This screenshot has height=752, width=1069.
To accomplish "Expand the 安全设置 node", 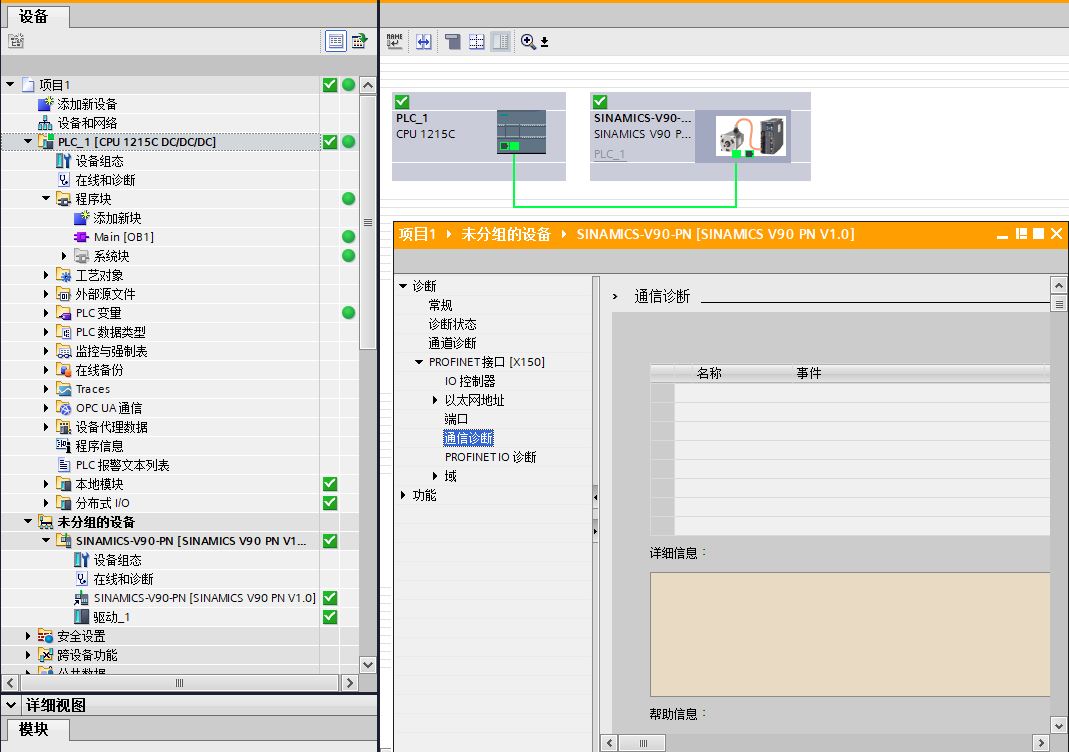I will click(x=28, y=636).
